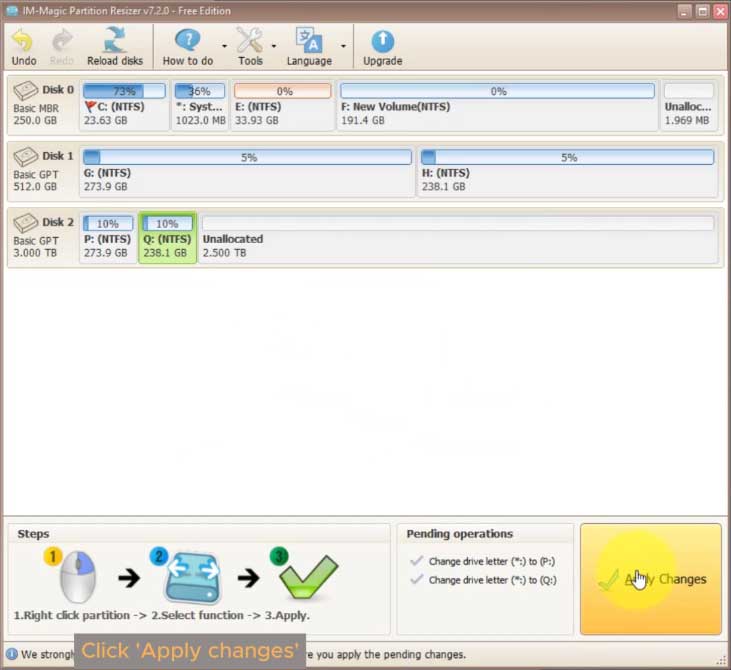Select the F: New Volume partition

497,104
